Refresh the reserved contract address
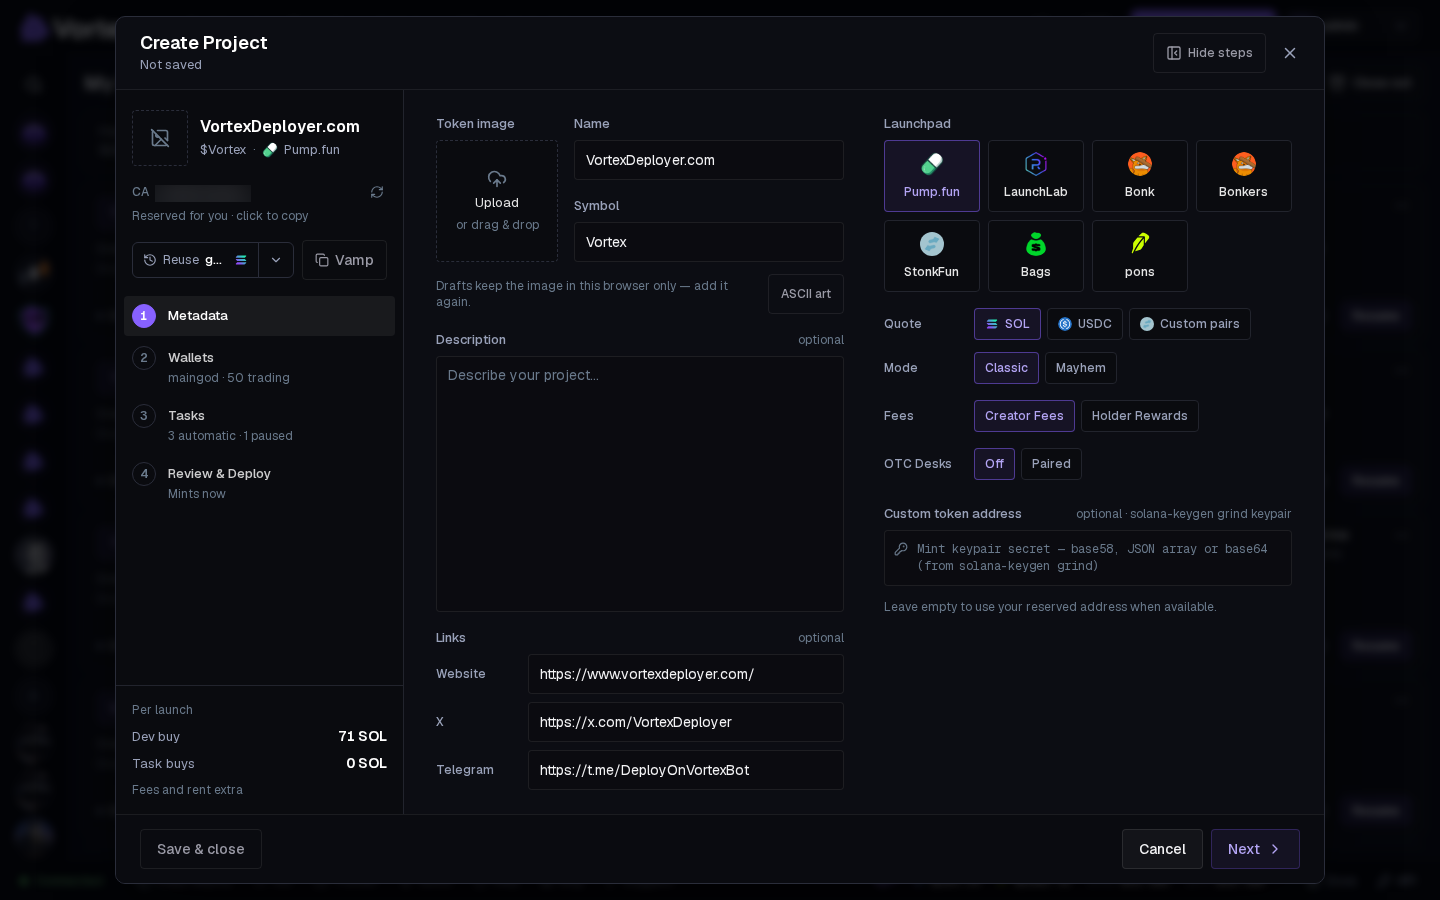The height and width of the screenshot is (900, 1440). tap(377, 192)
